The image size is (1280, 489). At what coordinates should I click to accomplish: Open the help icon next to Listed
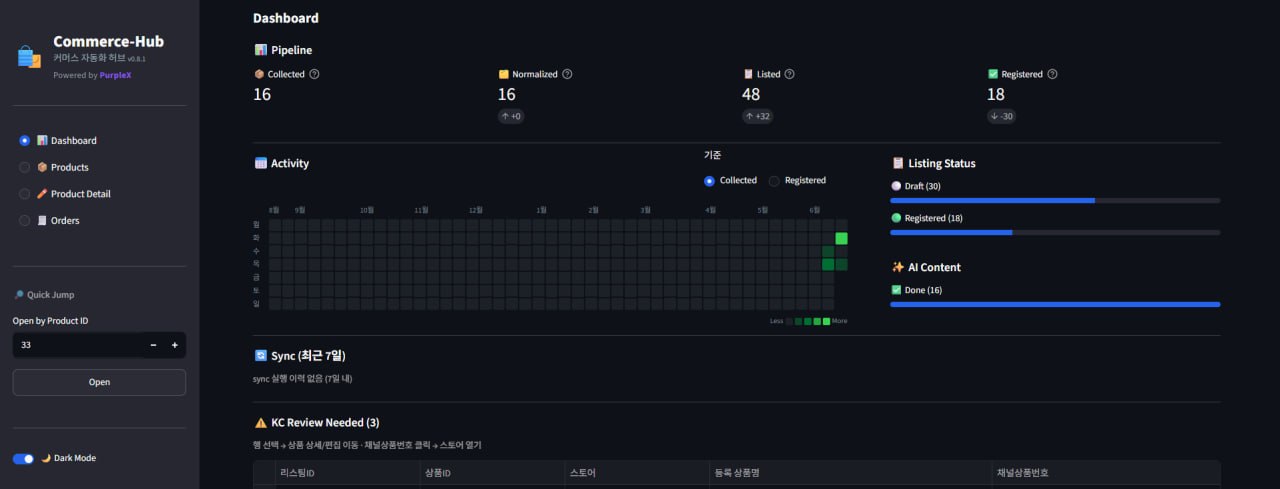789,74
